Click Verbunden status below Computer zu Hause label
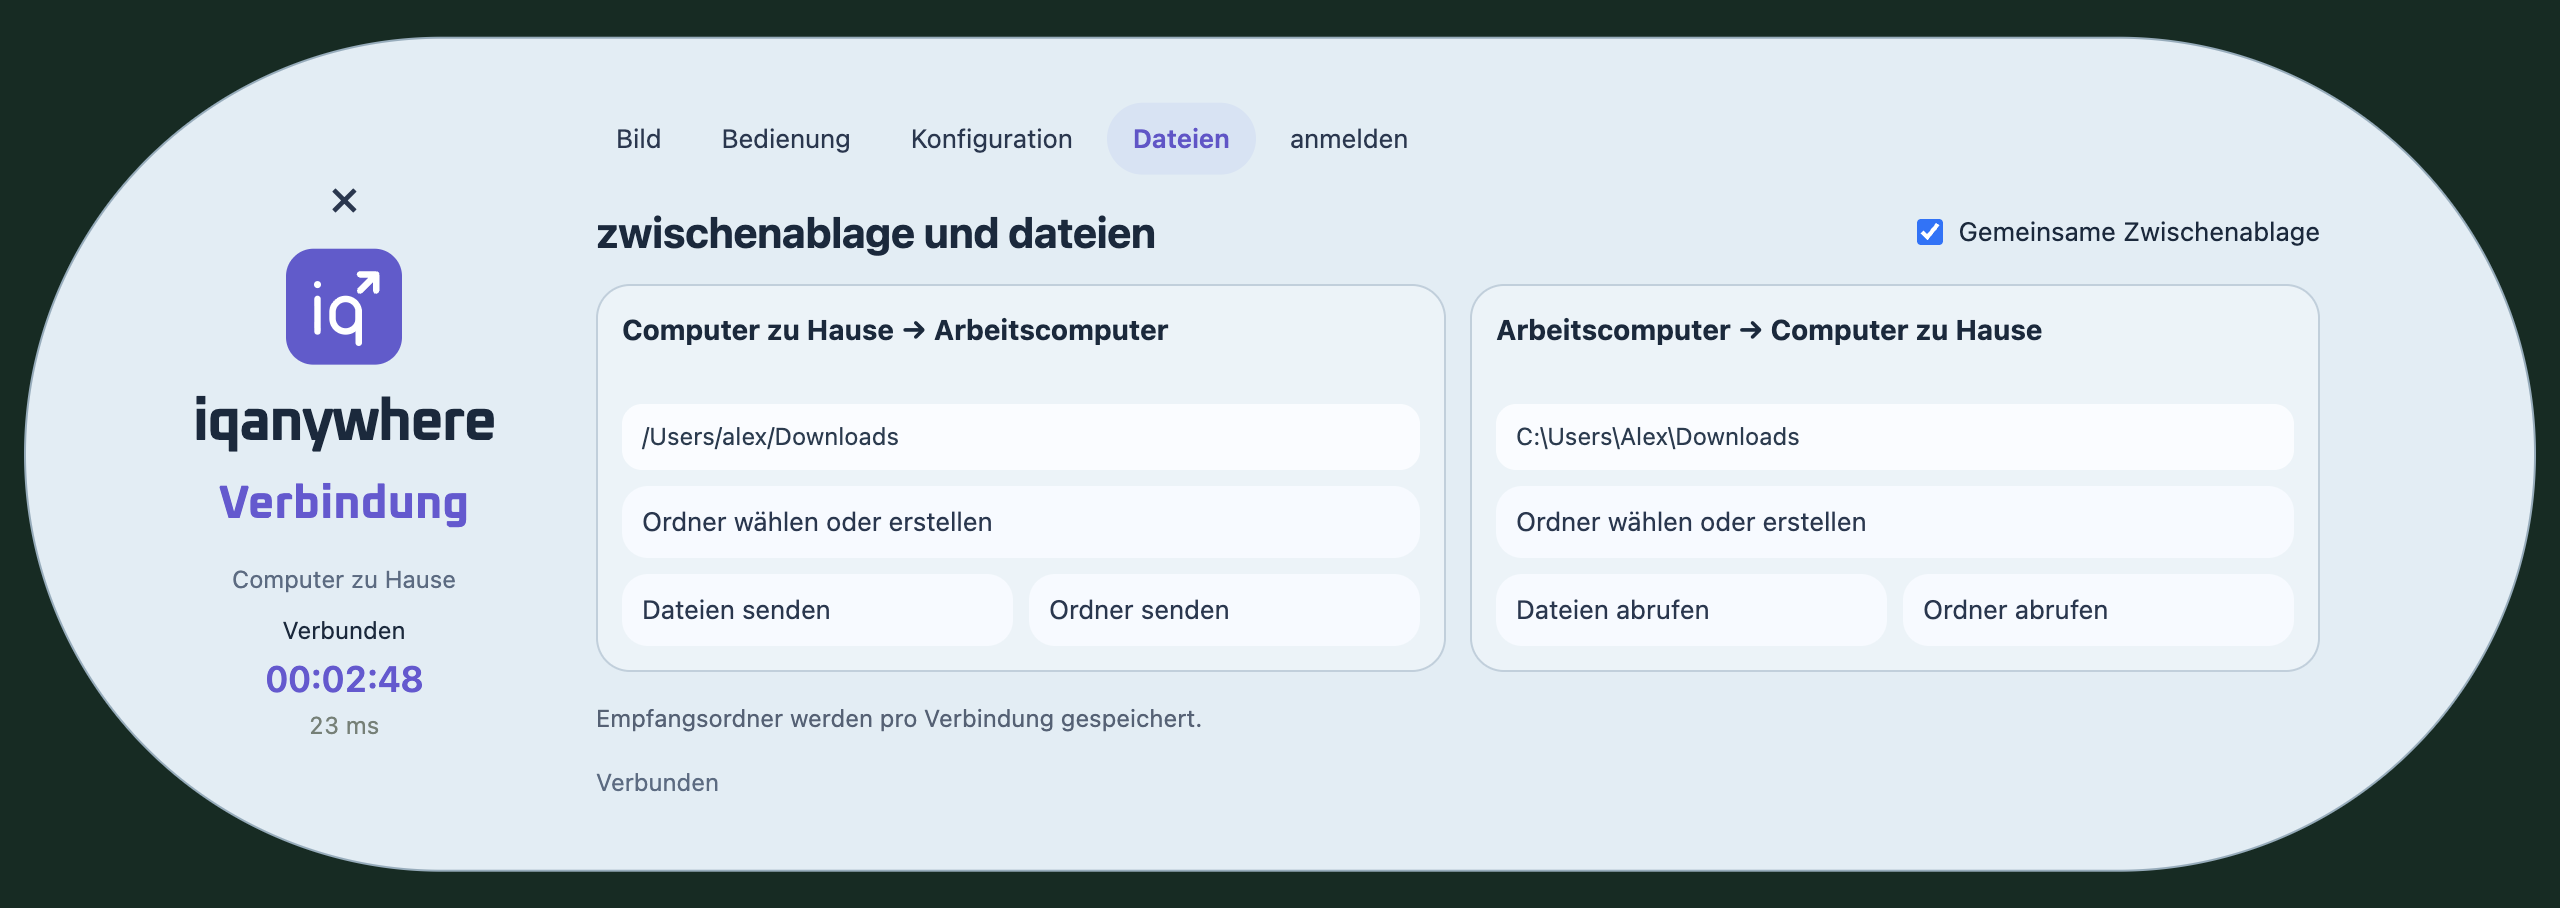2560x908 pixels. (x=344, y=631)
